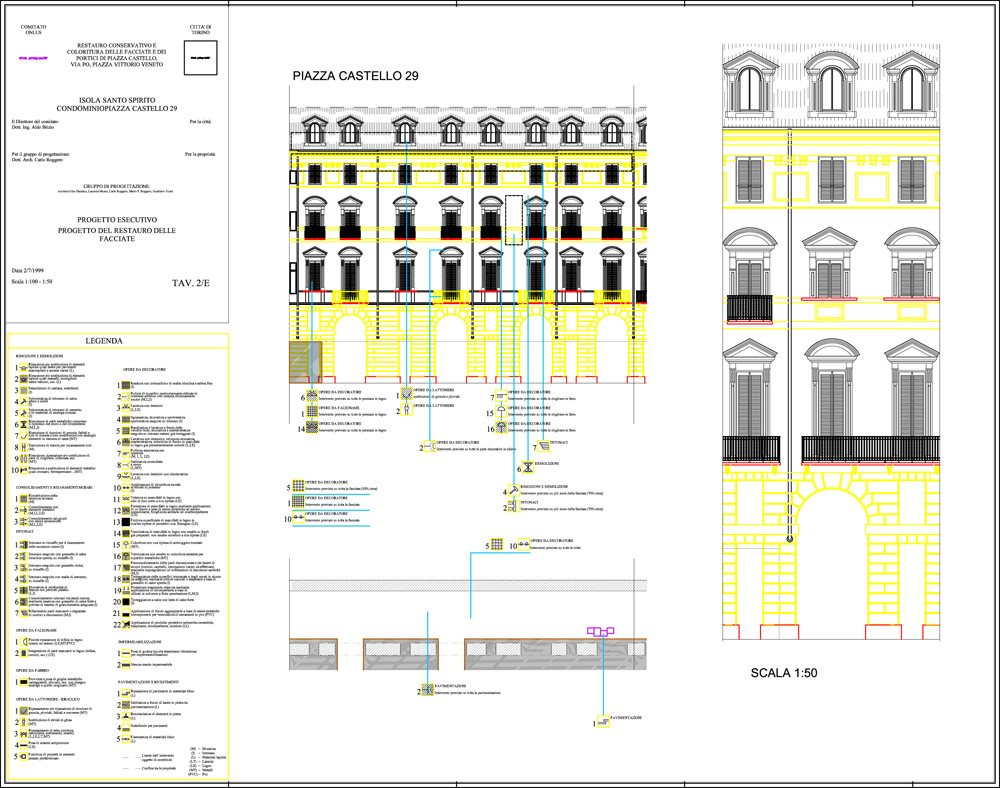The width and height of the screenshot is (1000, 788).
Task: Click the ISOLA SANTO SPIRITO heading
Action: tap(116, 101)
